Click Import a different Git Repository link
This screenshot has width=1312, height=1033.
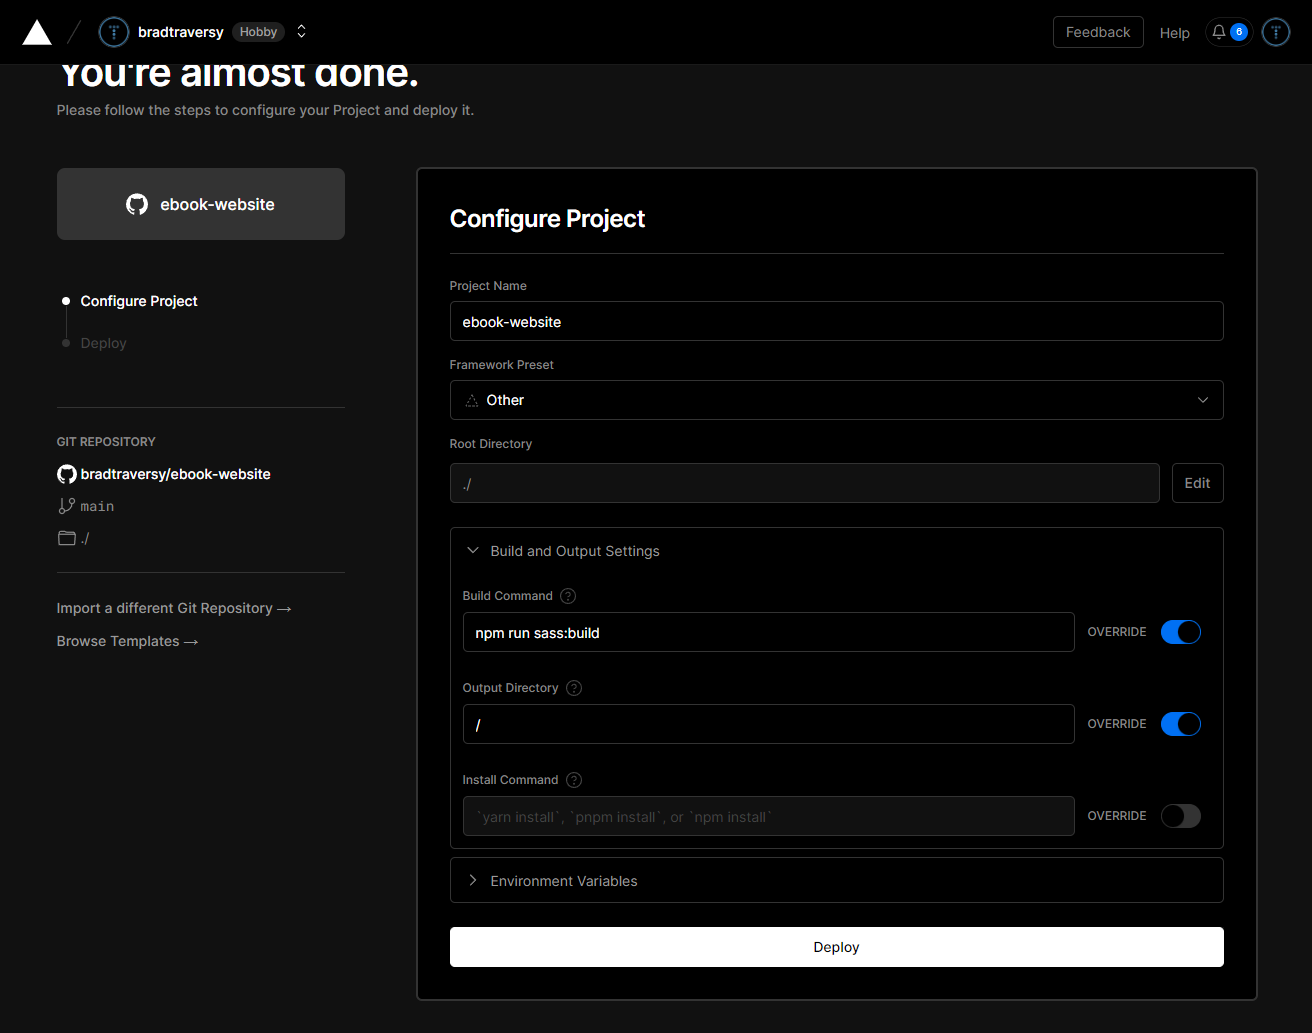click(174, 608)
